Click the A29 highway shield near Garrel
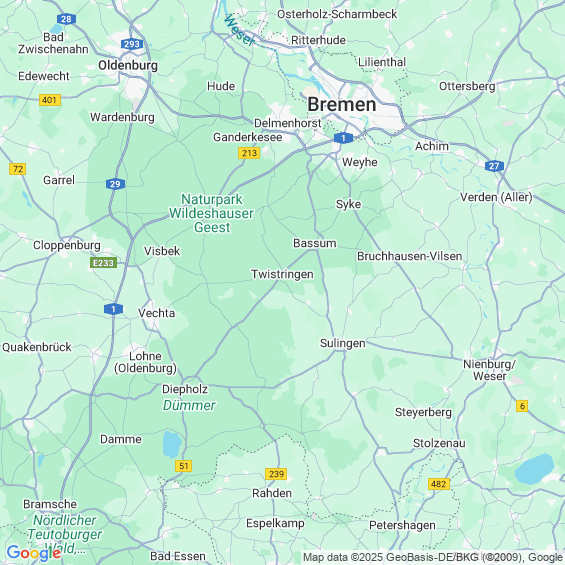Viewport: 565px width, 565px height. click(x=115, y=184)
